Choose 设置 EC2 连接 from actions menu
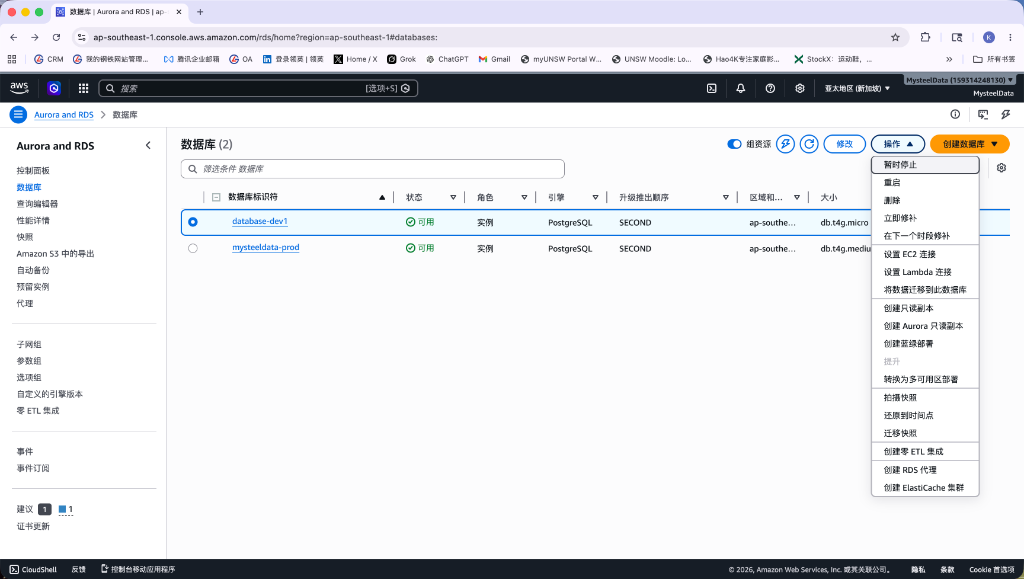Image resolution: width=1024 pixels, height=579 pixels. (x=925, y=255)
